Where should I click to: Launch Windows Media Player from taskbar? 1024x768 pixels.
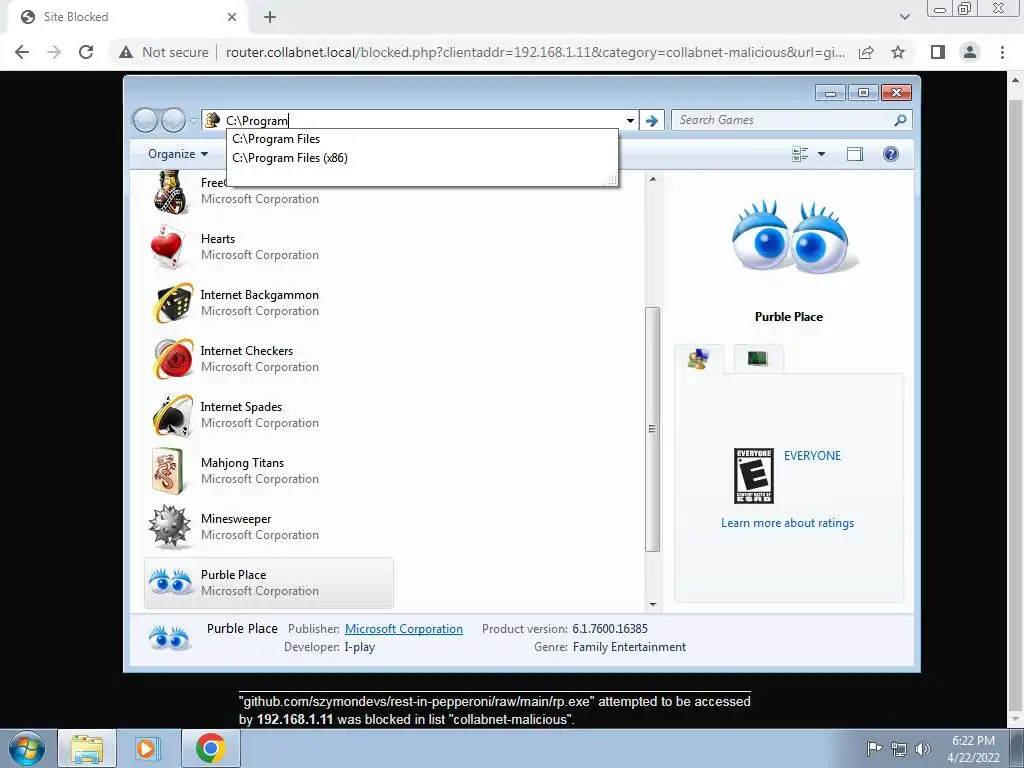pos(146,748)
